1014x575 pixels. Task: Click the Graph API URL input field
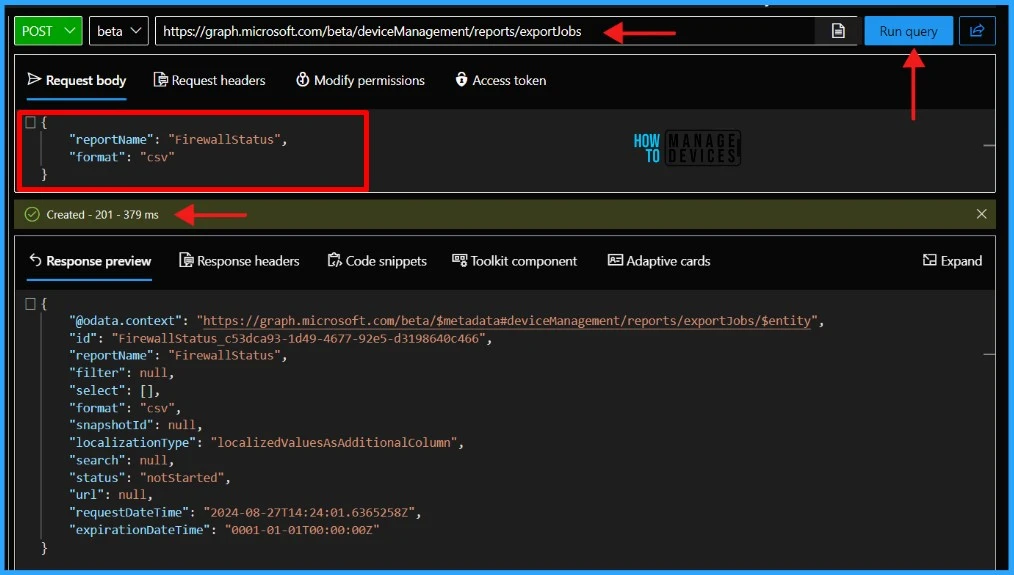tap(485, 31)
